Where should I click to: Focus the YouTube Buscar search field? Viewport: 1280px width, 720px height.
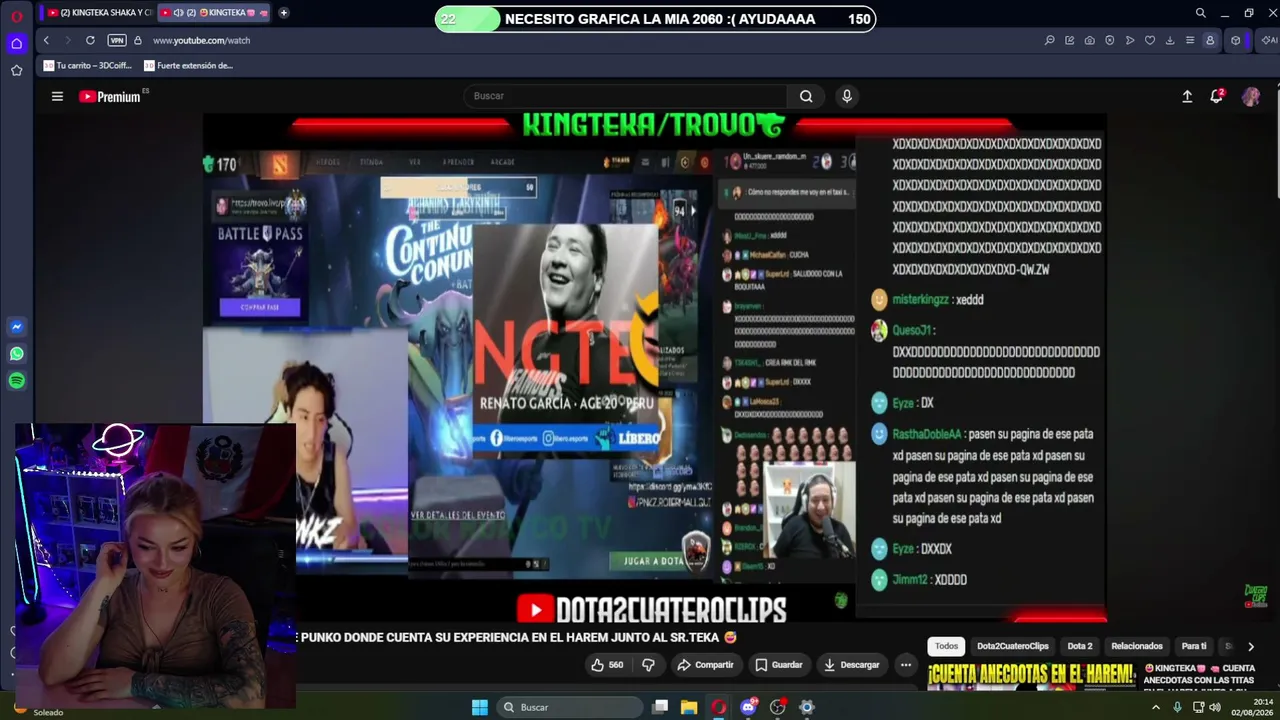tap(626, 96)
